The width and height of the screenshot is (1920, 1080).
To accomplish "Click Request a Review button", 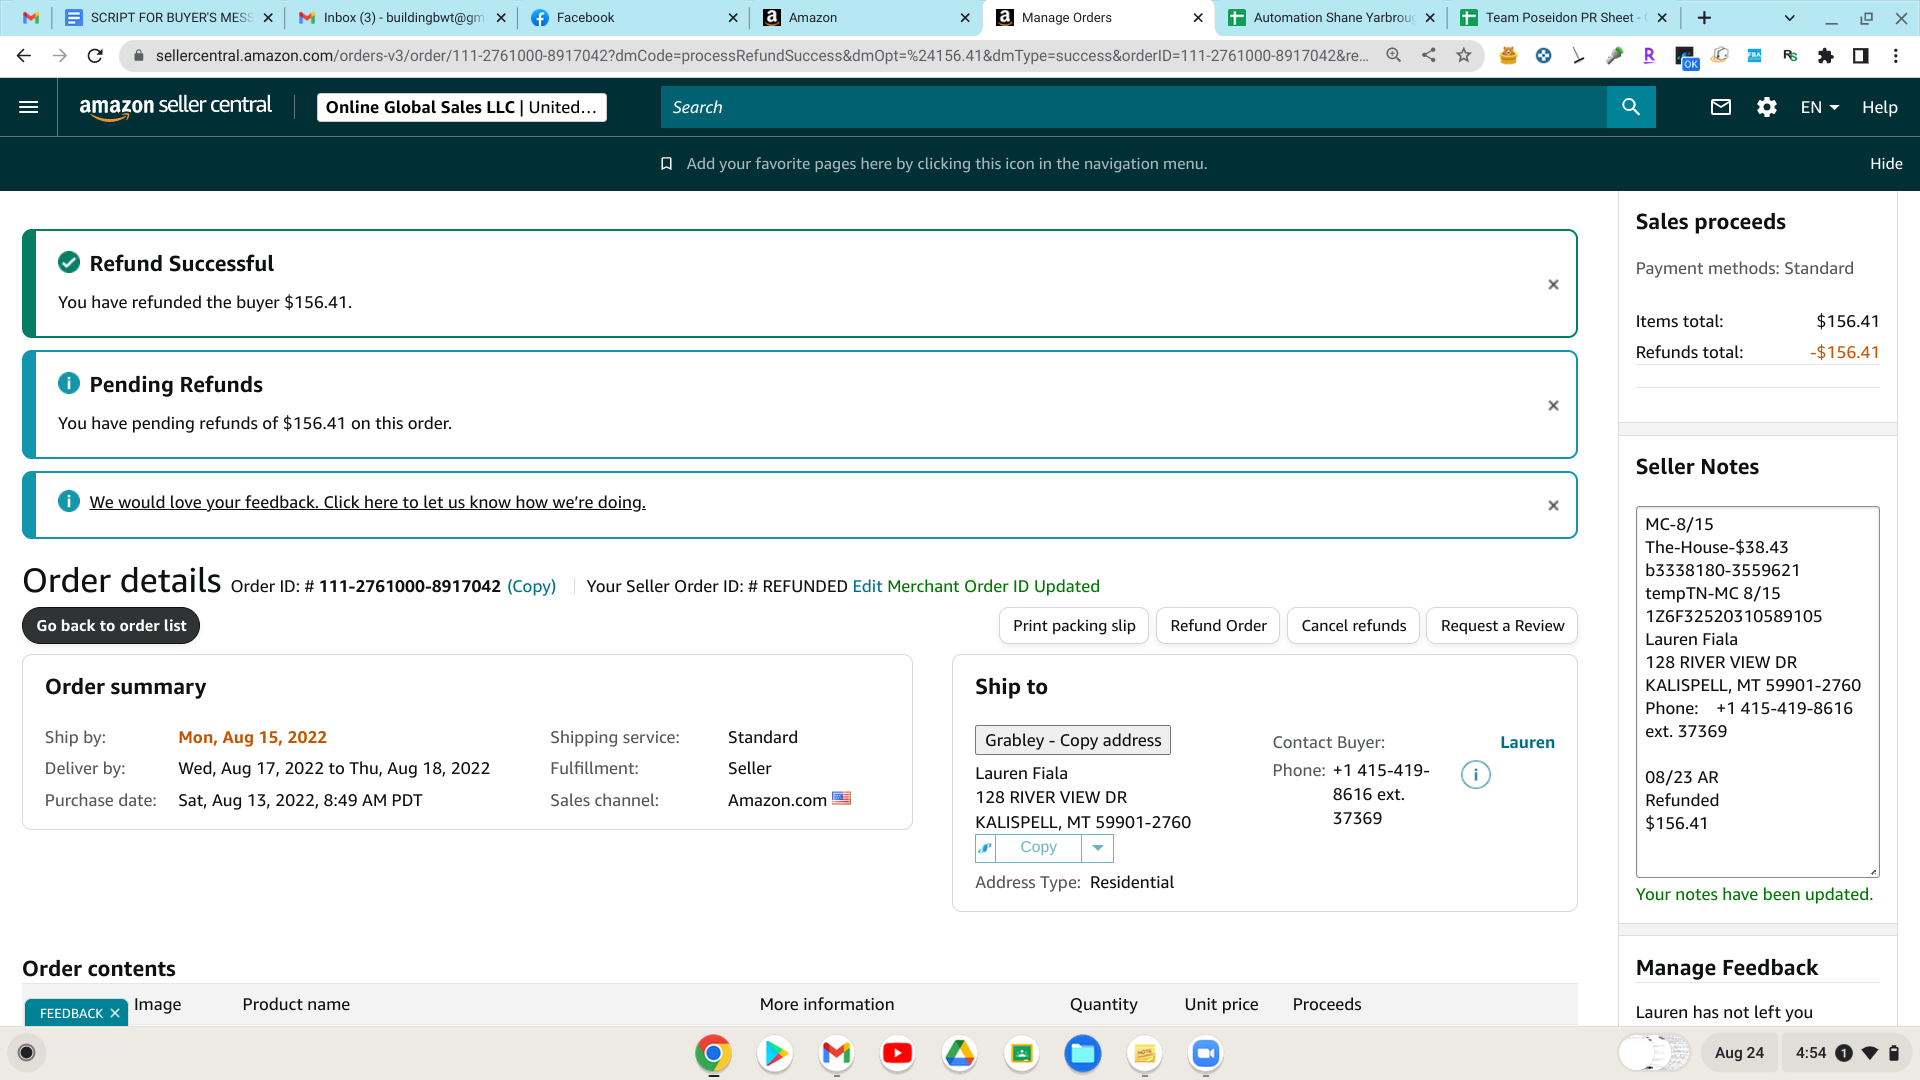I will [x=1502, y=626].
